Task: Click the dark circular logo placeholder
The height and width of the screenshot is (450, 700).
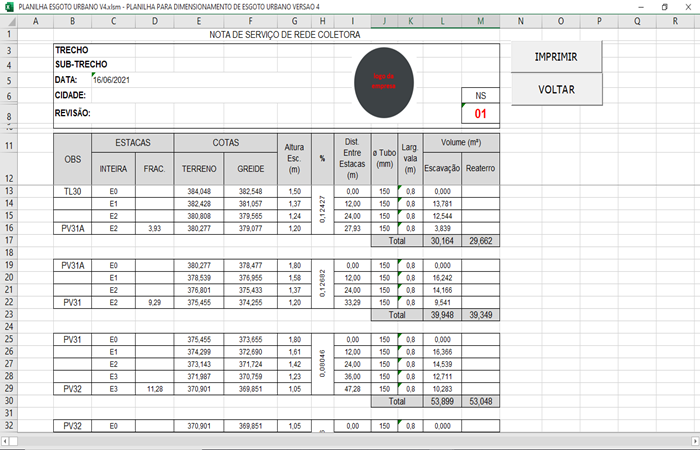Action: [384, 80]
